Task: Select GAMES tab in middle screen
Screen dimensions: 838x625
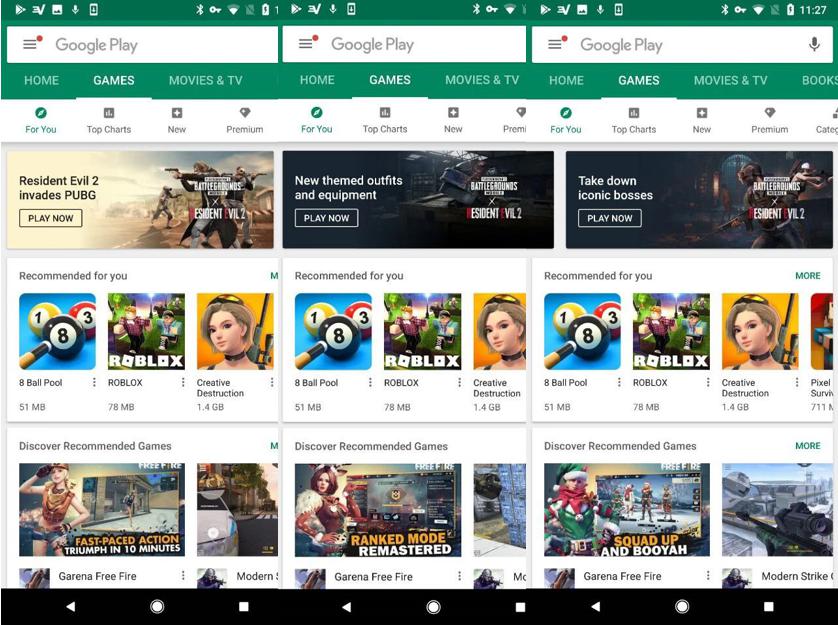Action: [x=390, y=80]
